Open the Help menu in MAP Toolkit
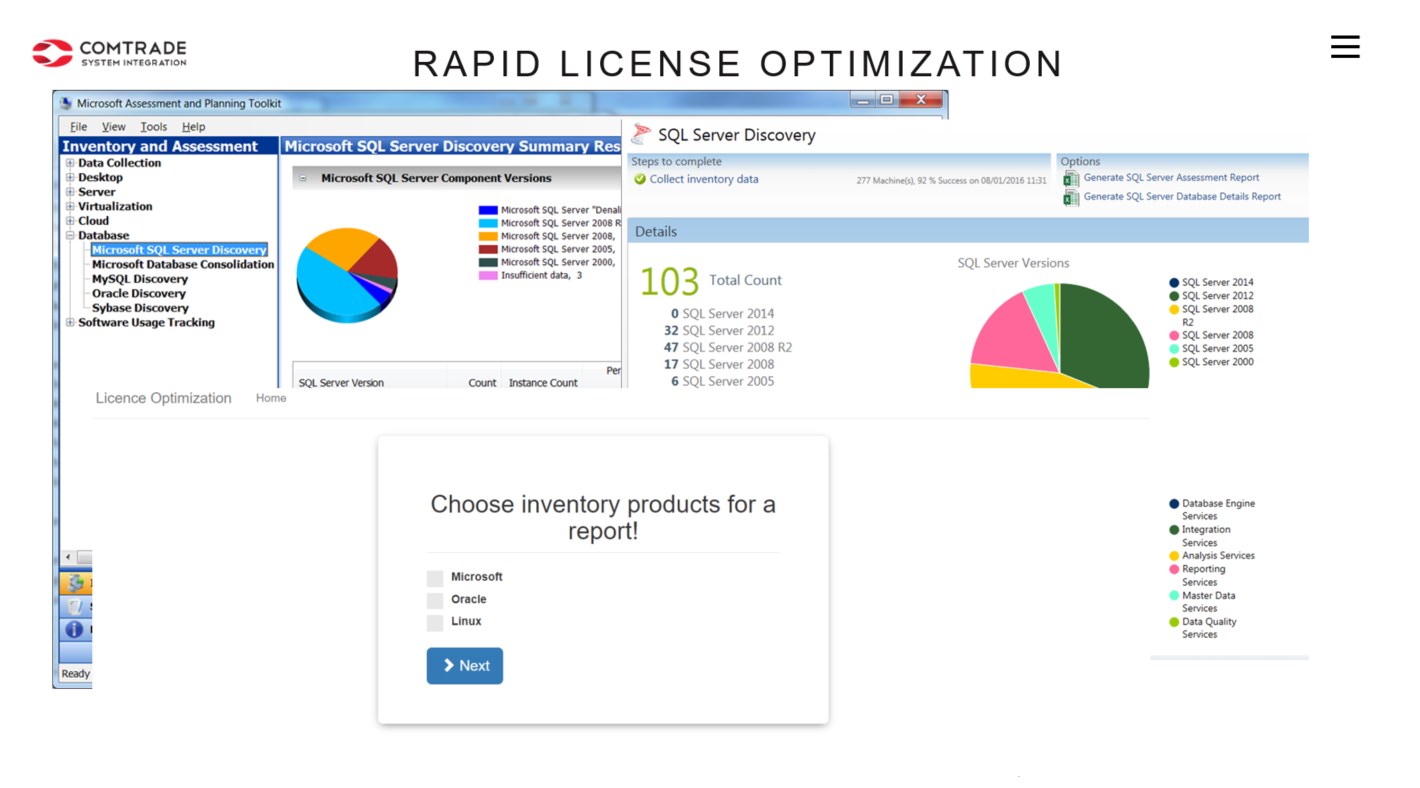 tap(194, 127)
